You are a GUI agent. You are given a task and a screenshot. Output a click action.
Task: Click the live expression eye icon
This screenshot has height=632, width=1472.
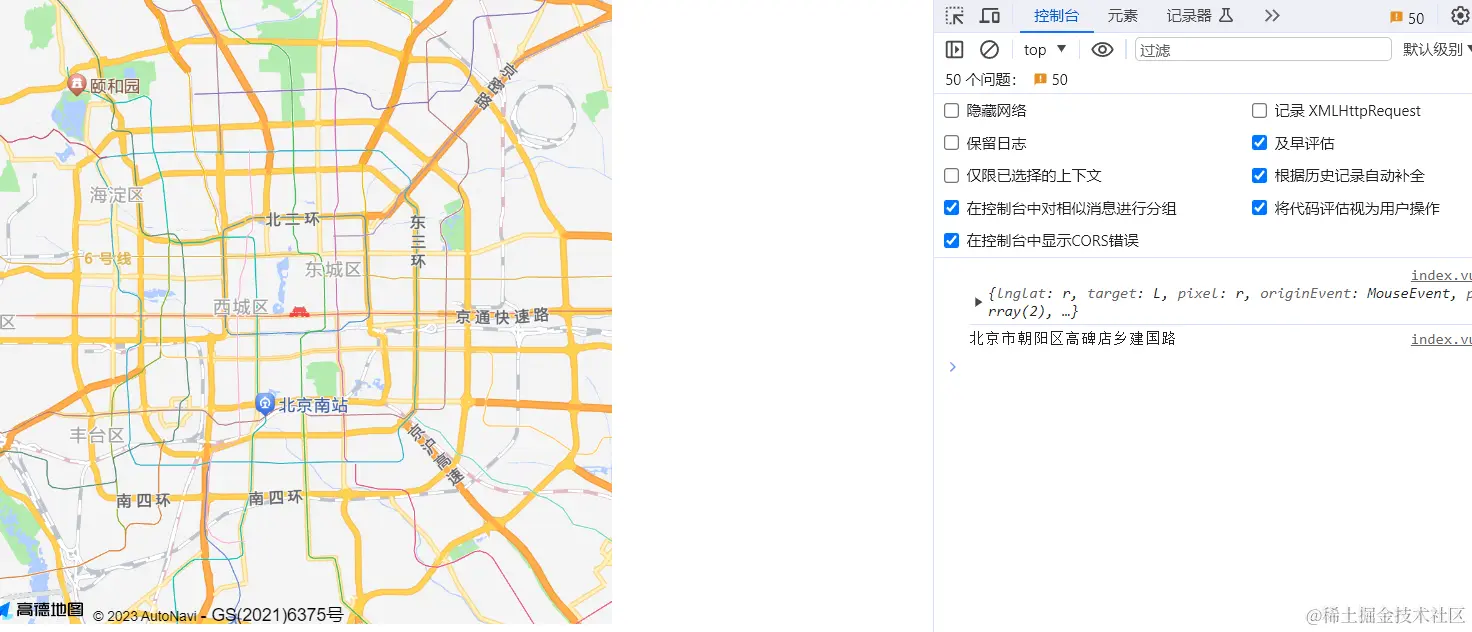point(1102,49)
